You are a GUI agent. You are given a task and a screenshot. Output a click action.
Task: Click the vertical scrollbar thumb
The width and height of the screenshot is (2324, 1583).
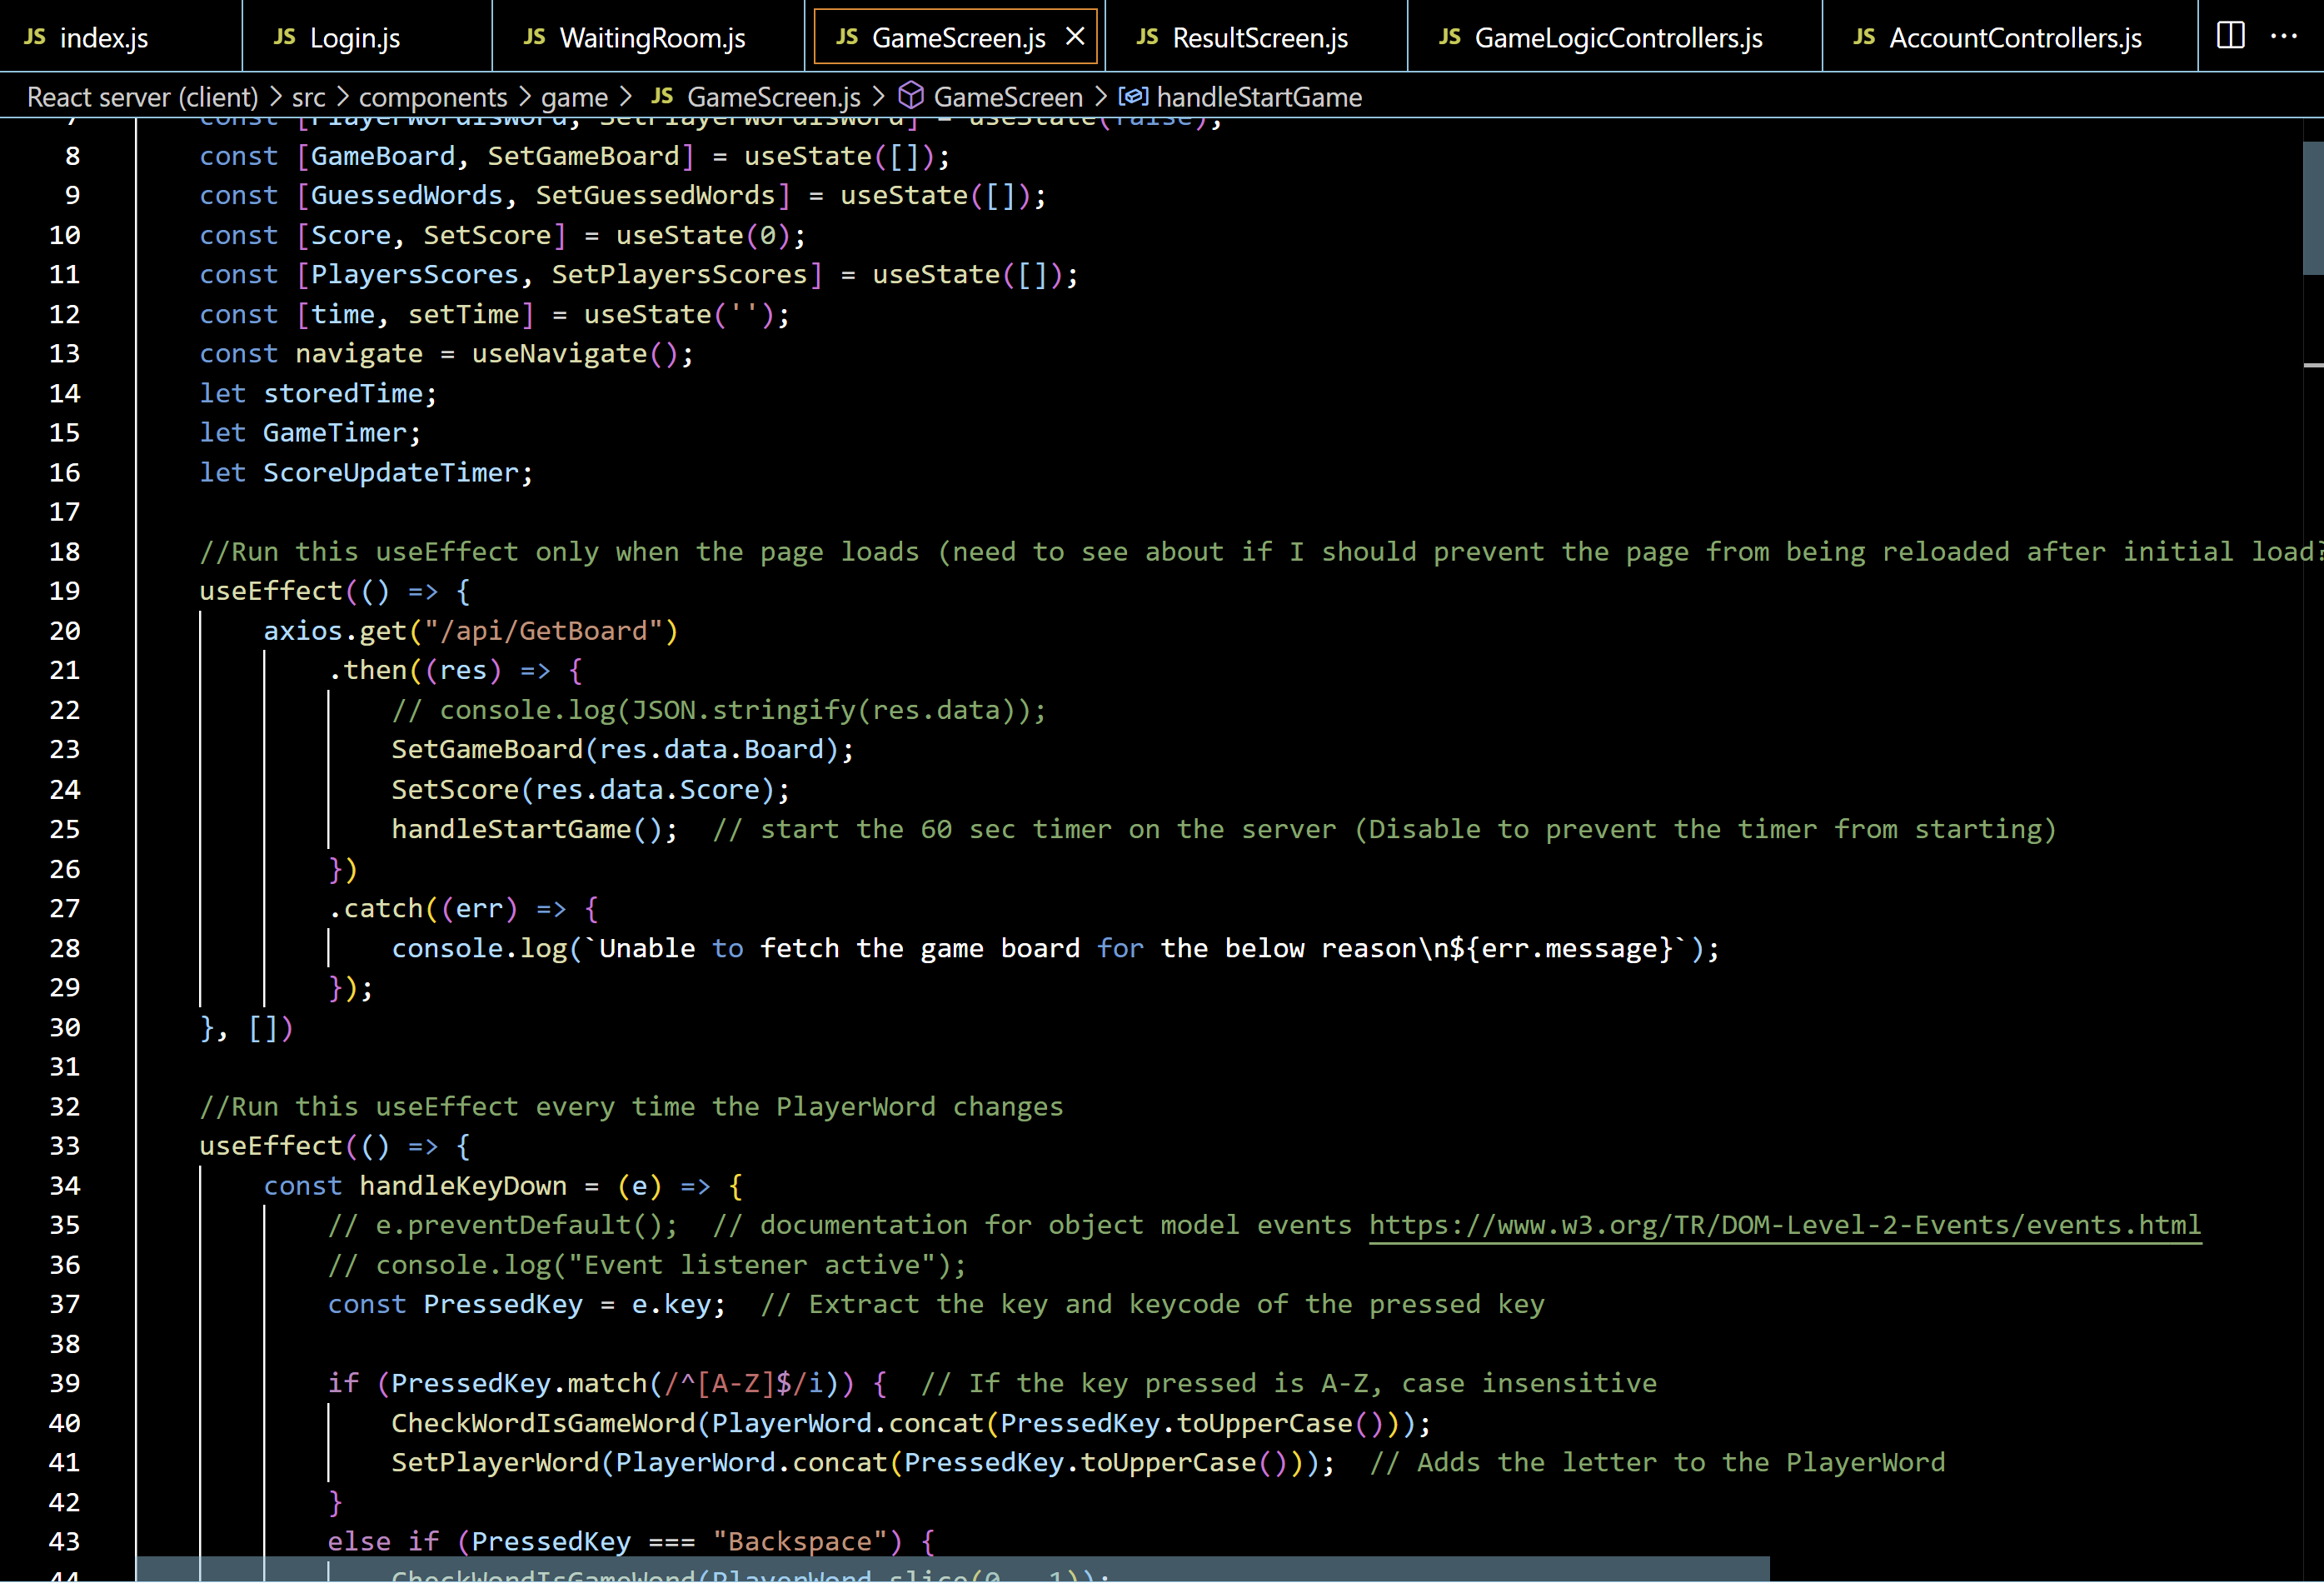[2313, 208]
